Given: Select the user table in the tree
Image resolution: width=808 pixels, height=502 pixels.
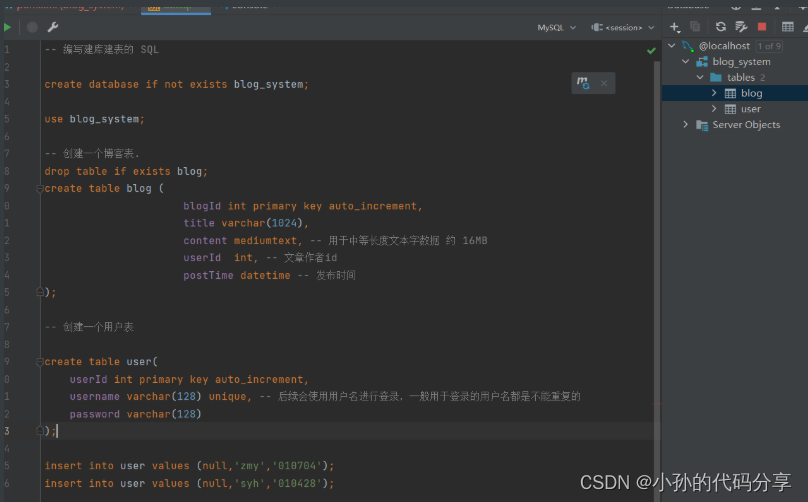Looking at the screenshot, I should (751, 109).
